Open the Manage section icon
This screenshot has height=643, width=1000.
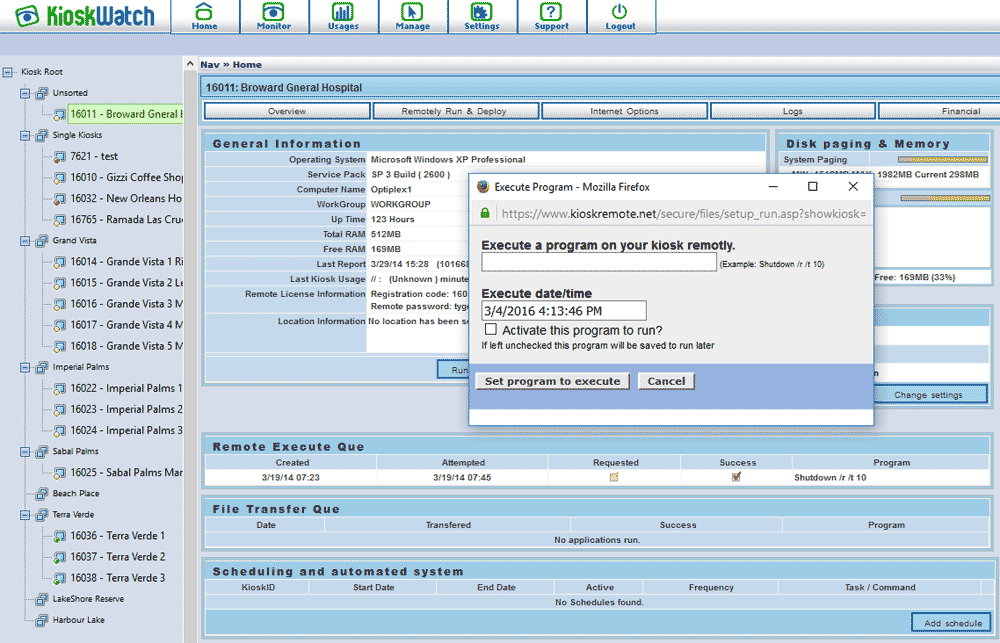[412, 11]
